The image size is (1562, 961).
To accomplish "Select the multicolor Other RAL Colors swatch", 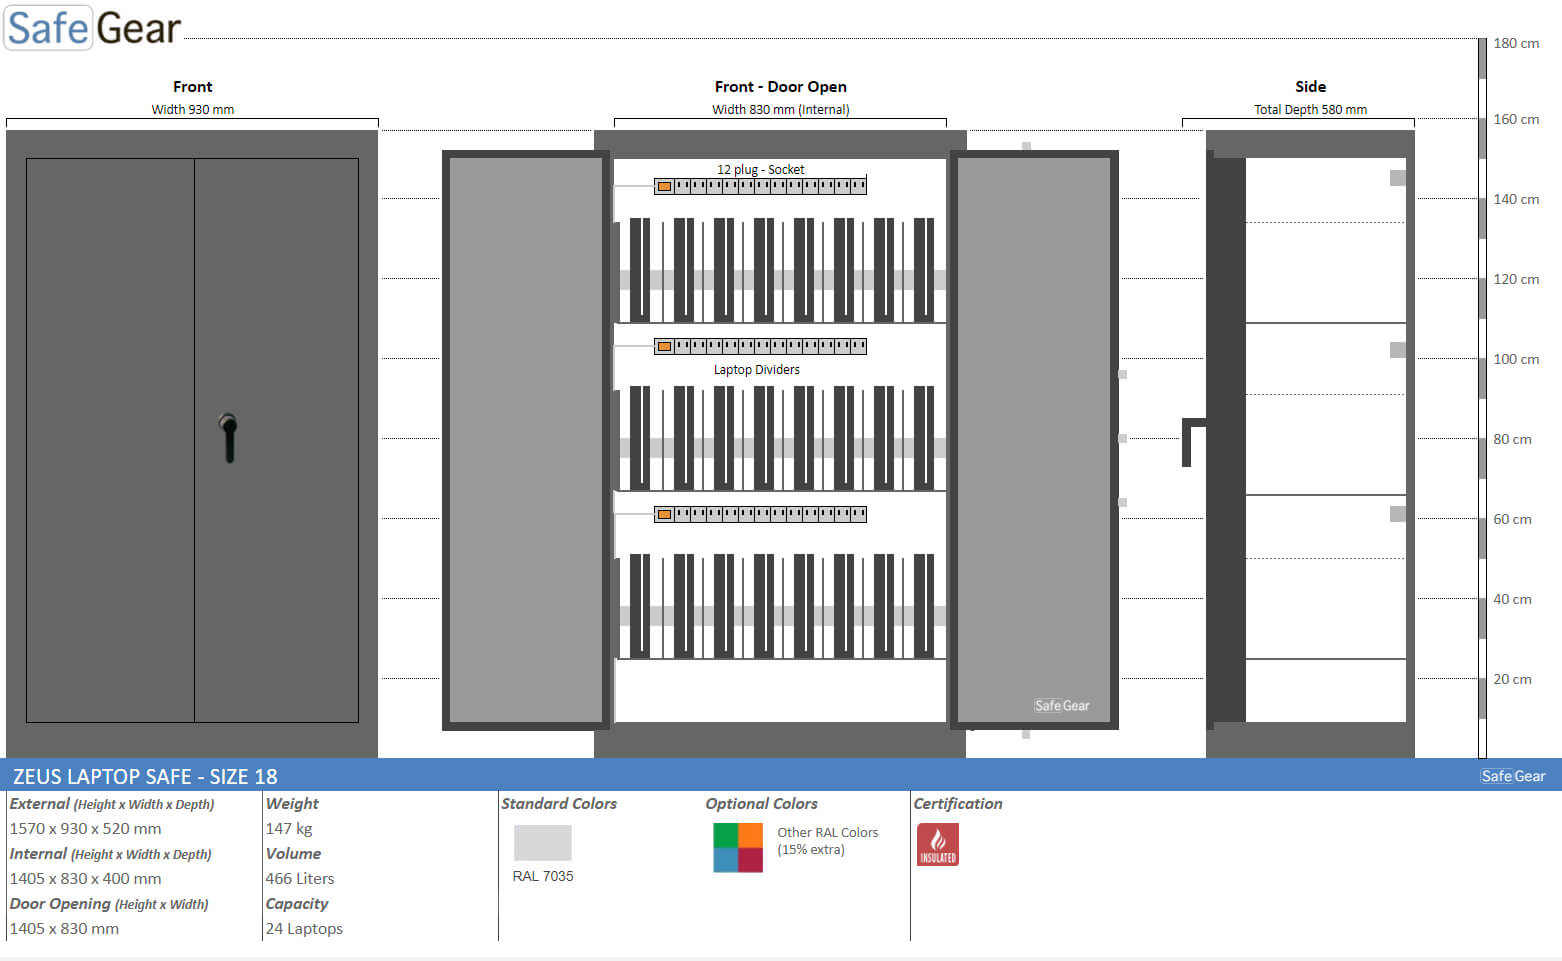I will point(738,847).
